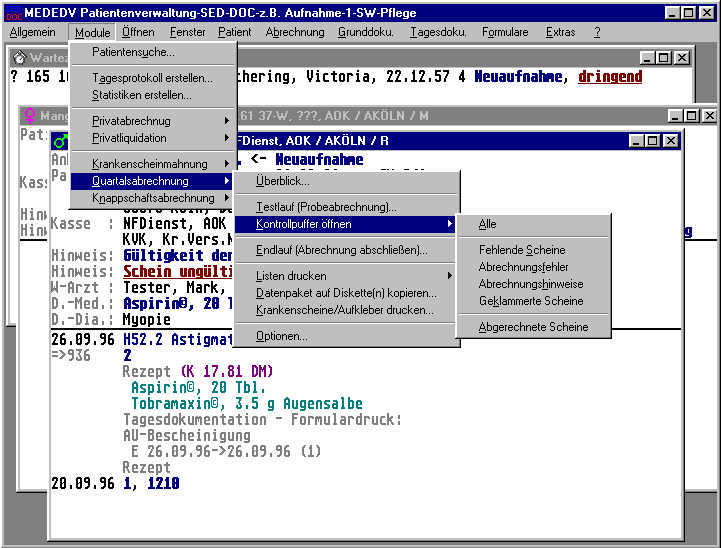This screenshot has height=548, width=721.
Task: Select Datenpaket auf Diskette(n) kopieren...
Action: click(x=347, y=293)
